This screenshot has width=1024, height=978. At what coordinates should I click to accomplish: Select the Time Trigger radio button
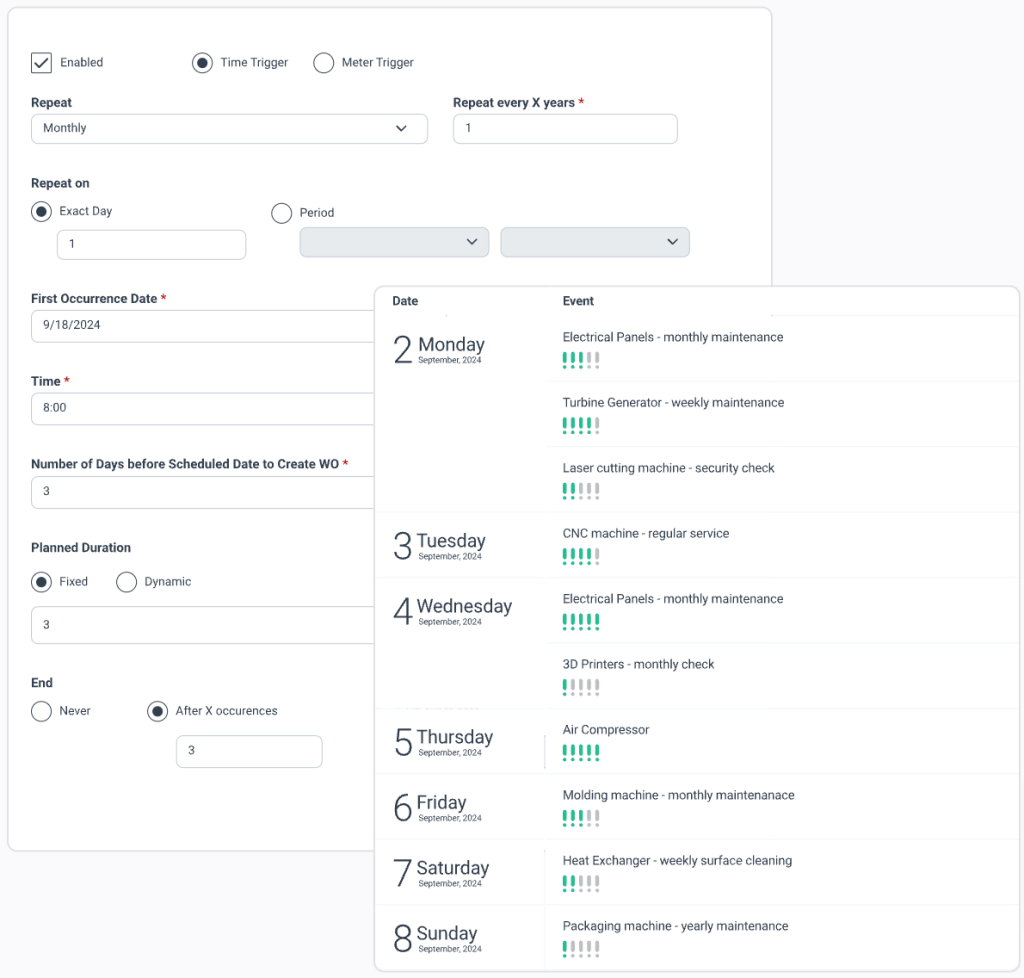point(202,63)
